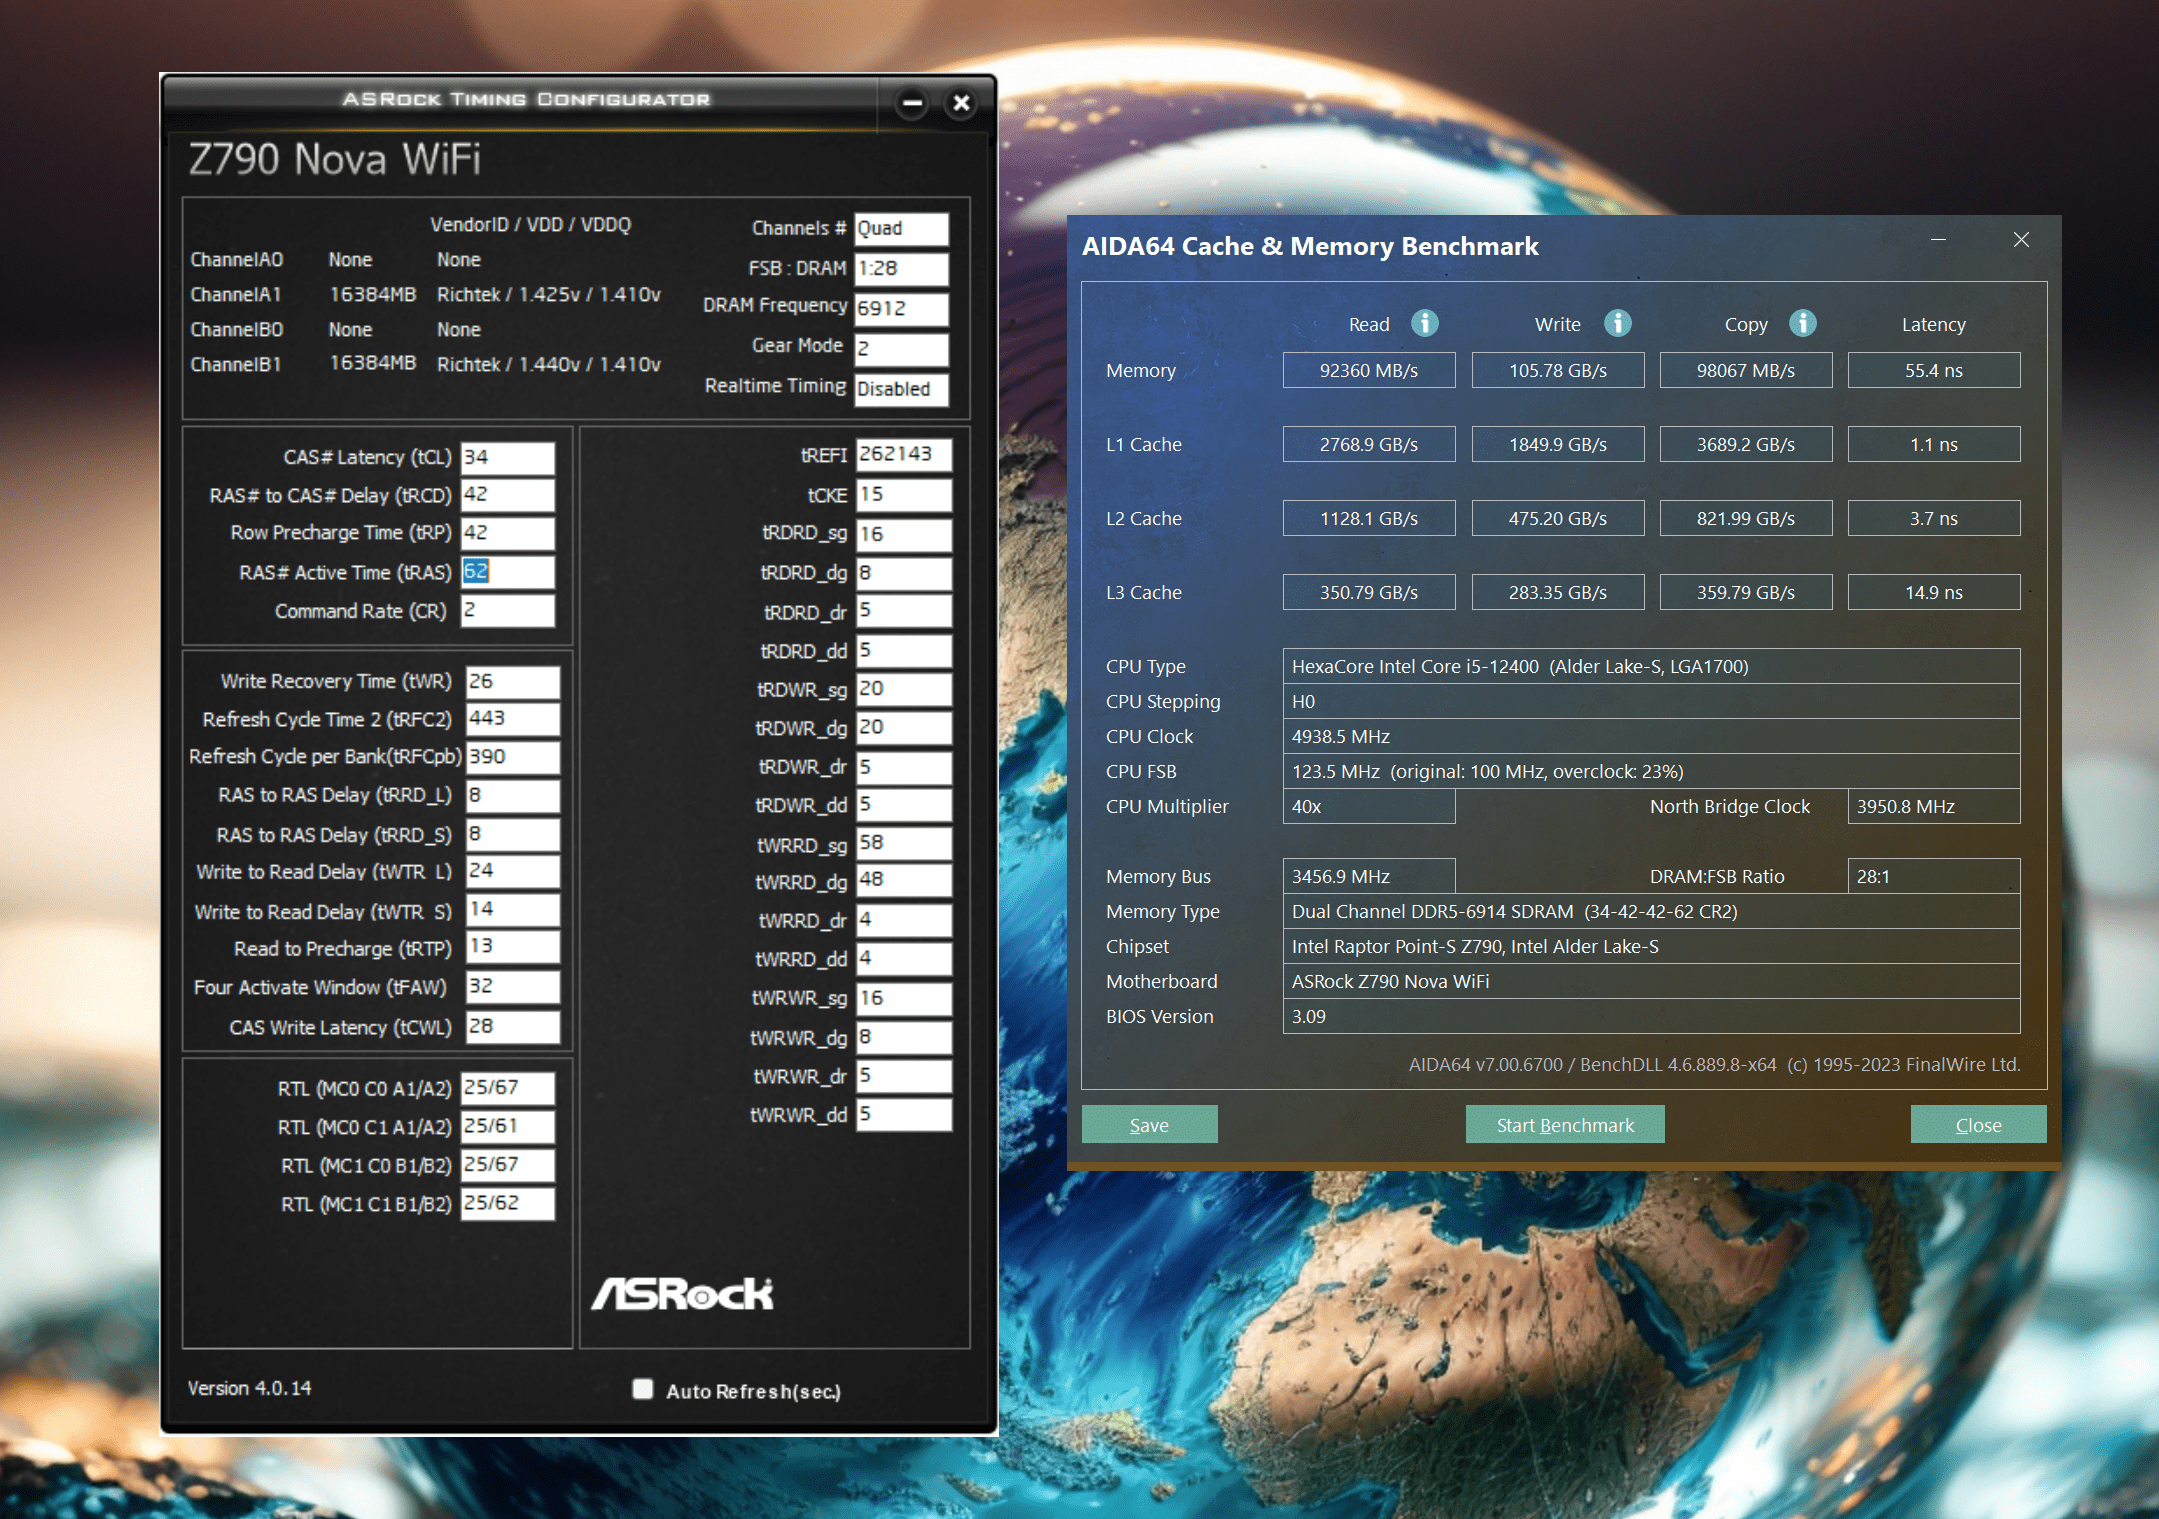Select the CAS# Latency (tCL) field
Viewport: 2159px width, 1519px height.
[507, 457]
